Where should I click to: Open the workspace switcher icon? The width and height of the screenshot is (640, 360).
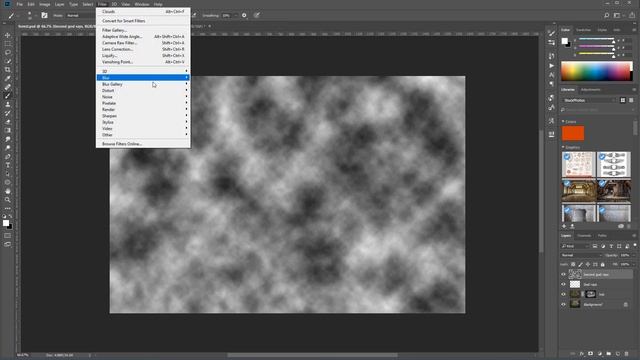(x=617, y=15)
